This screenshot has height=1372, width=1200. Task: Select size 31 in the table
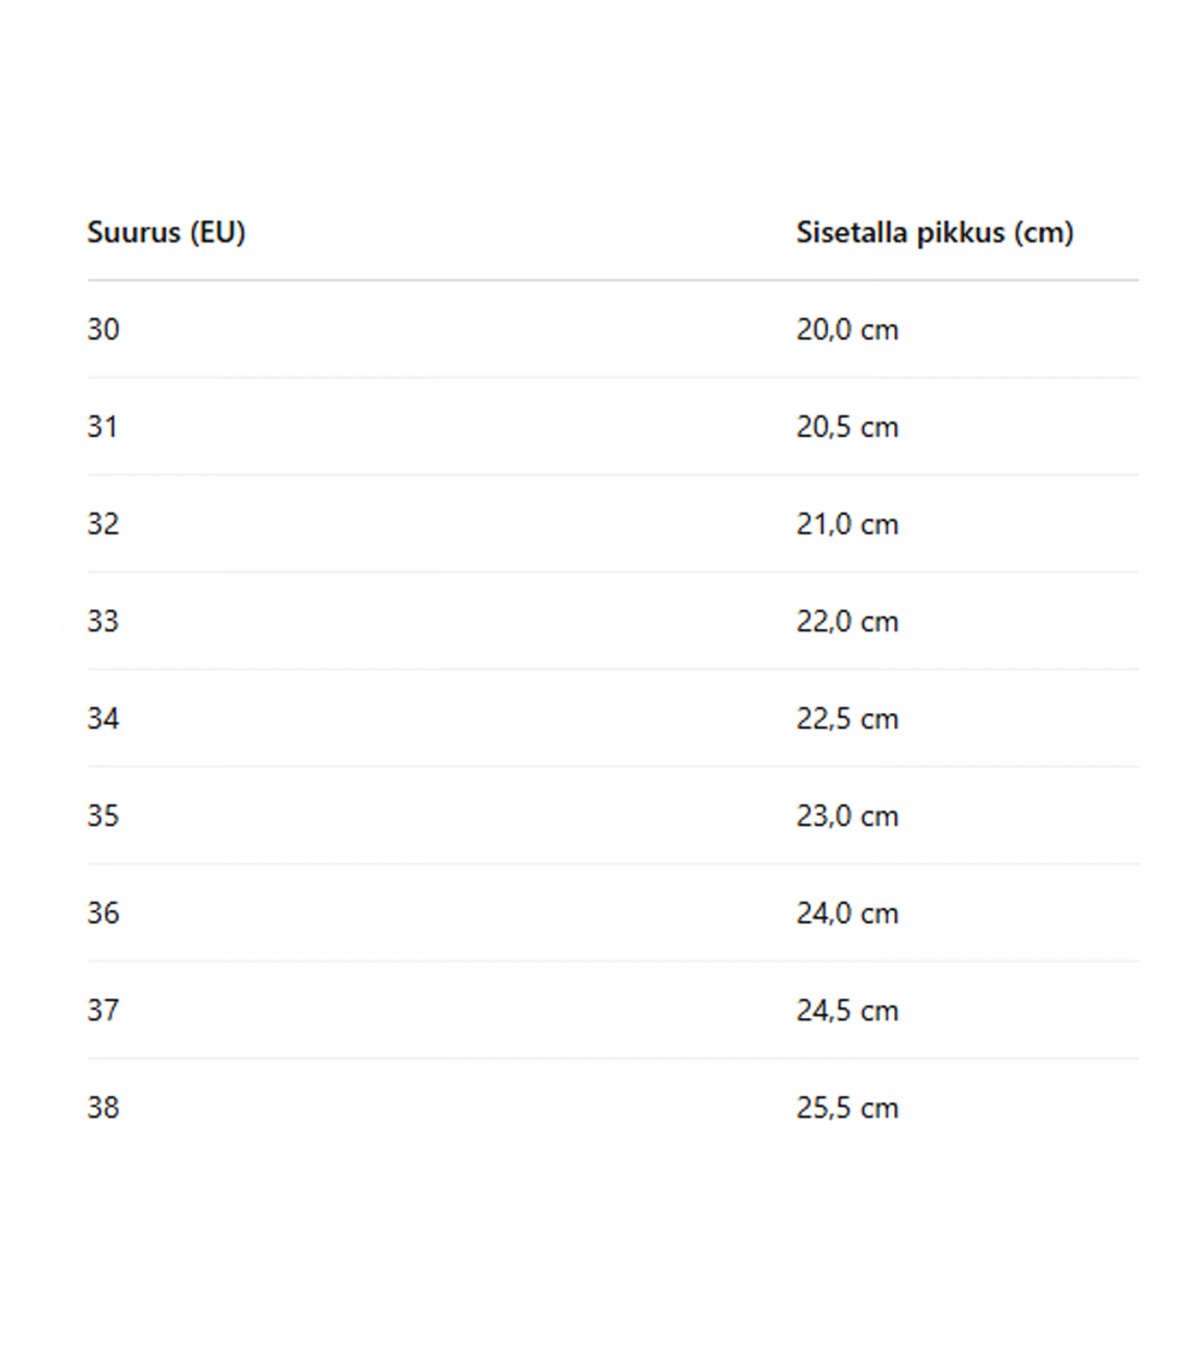[x=103, y=426]
